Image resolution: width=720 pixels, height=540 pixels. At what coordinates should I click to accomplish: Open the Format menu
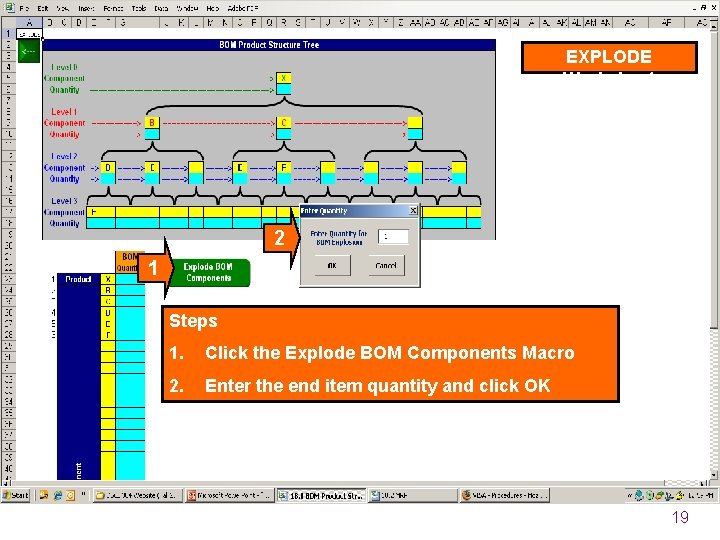[113, 8]
